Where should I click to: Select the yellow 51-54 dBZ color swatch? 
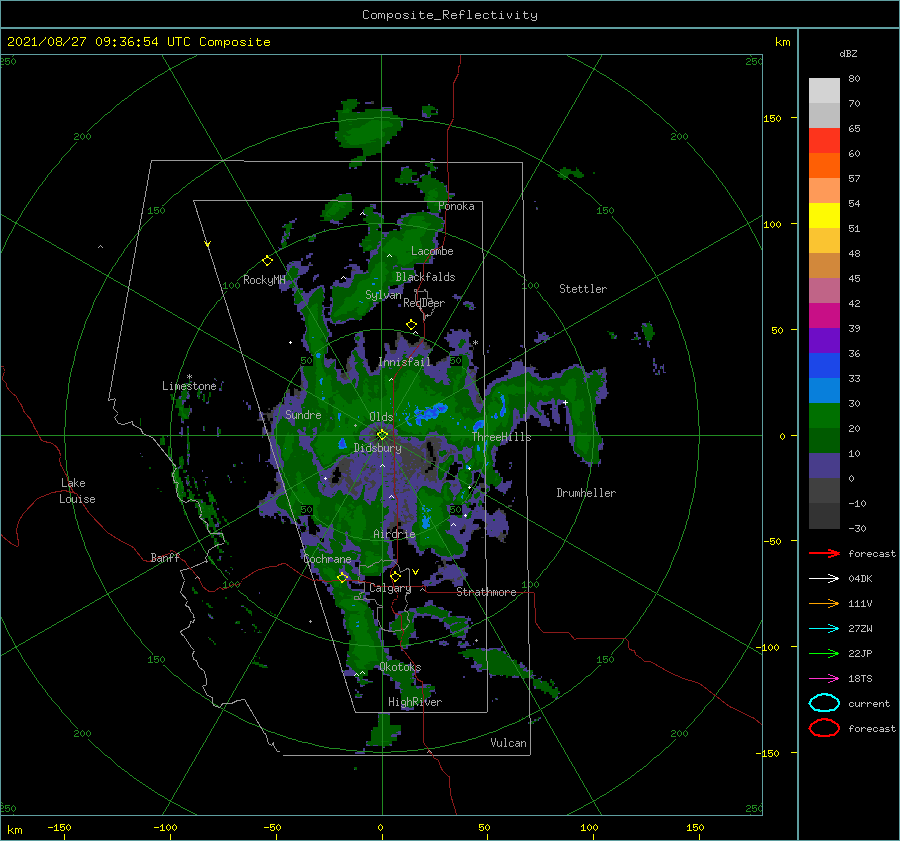click(824, 216)
